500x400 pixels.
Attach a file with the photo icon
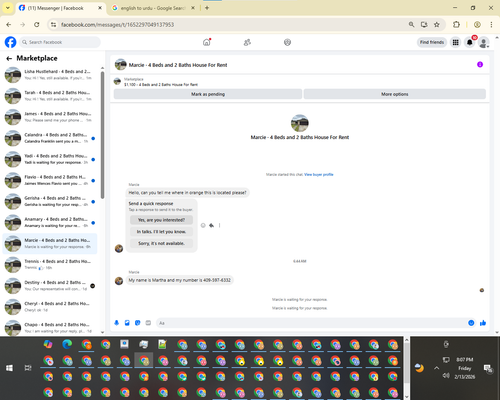127,323
